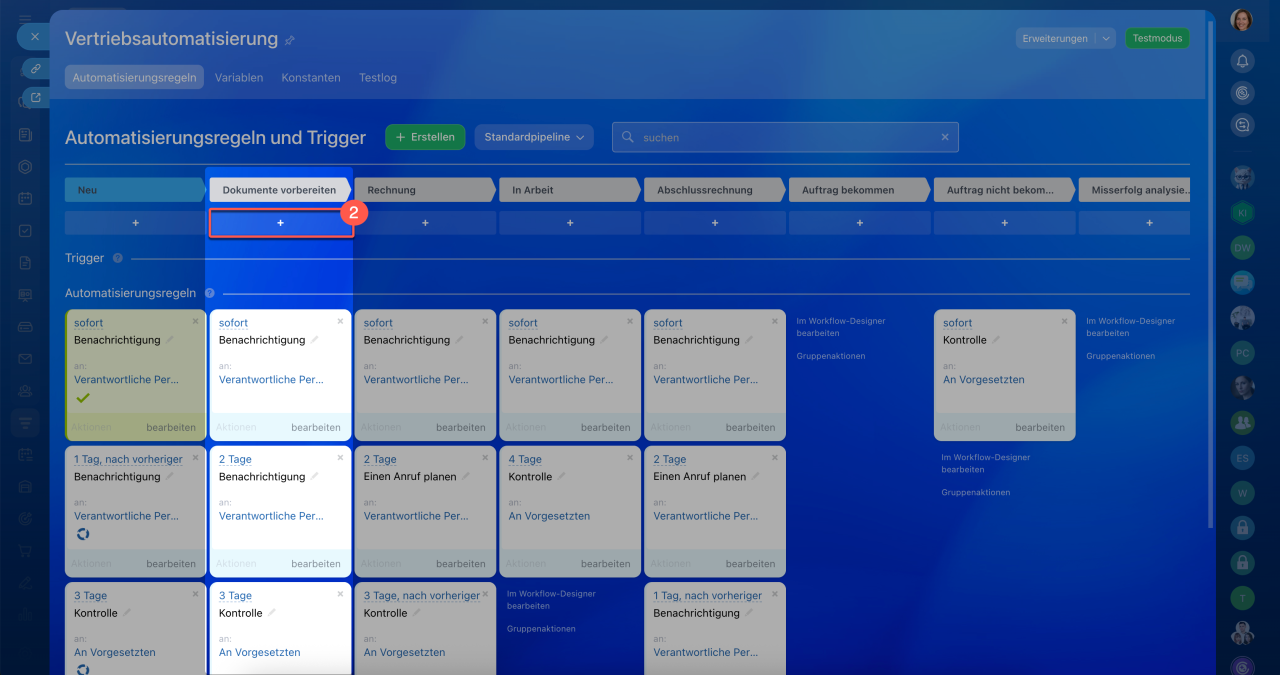The image size is (1280, 675).
Task: Select the Rechnung stage header
Action: coord(425,190)
